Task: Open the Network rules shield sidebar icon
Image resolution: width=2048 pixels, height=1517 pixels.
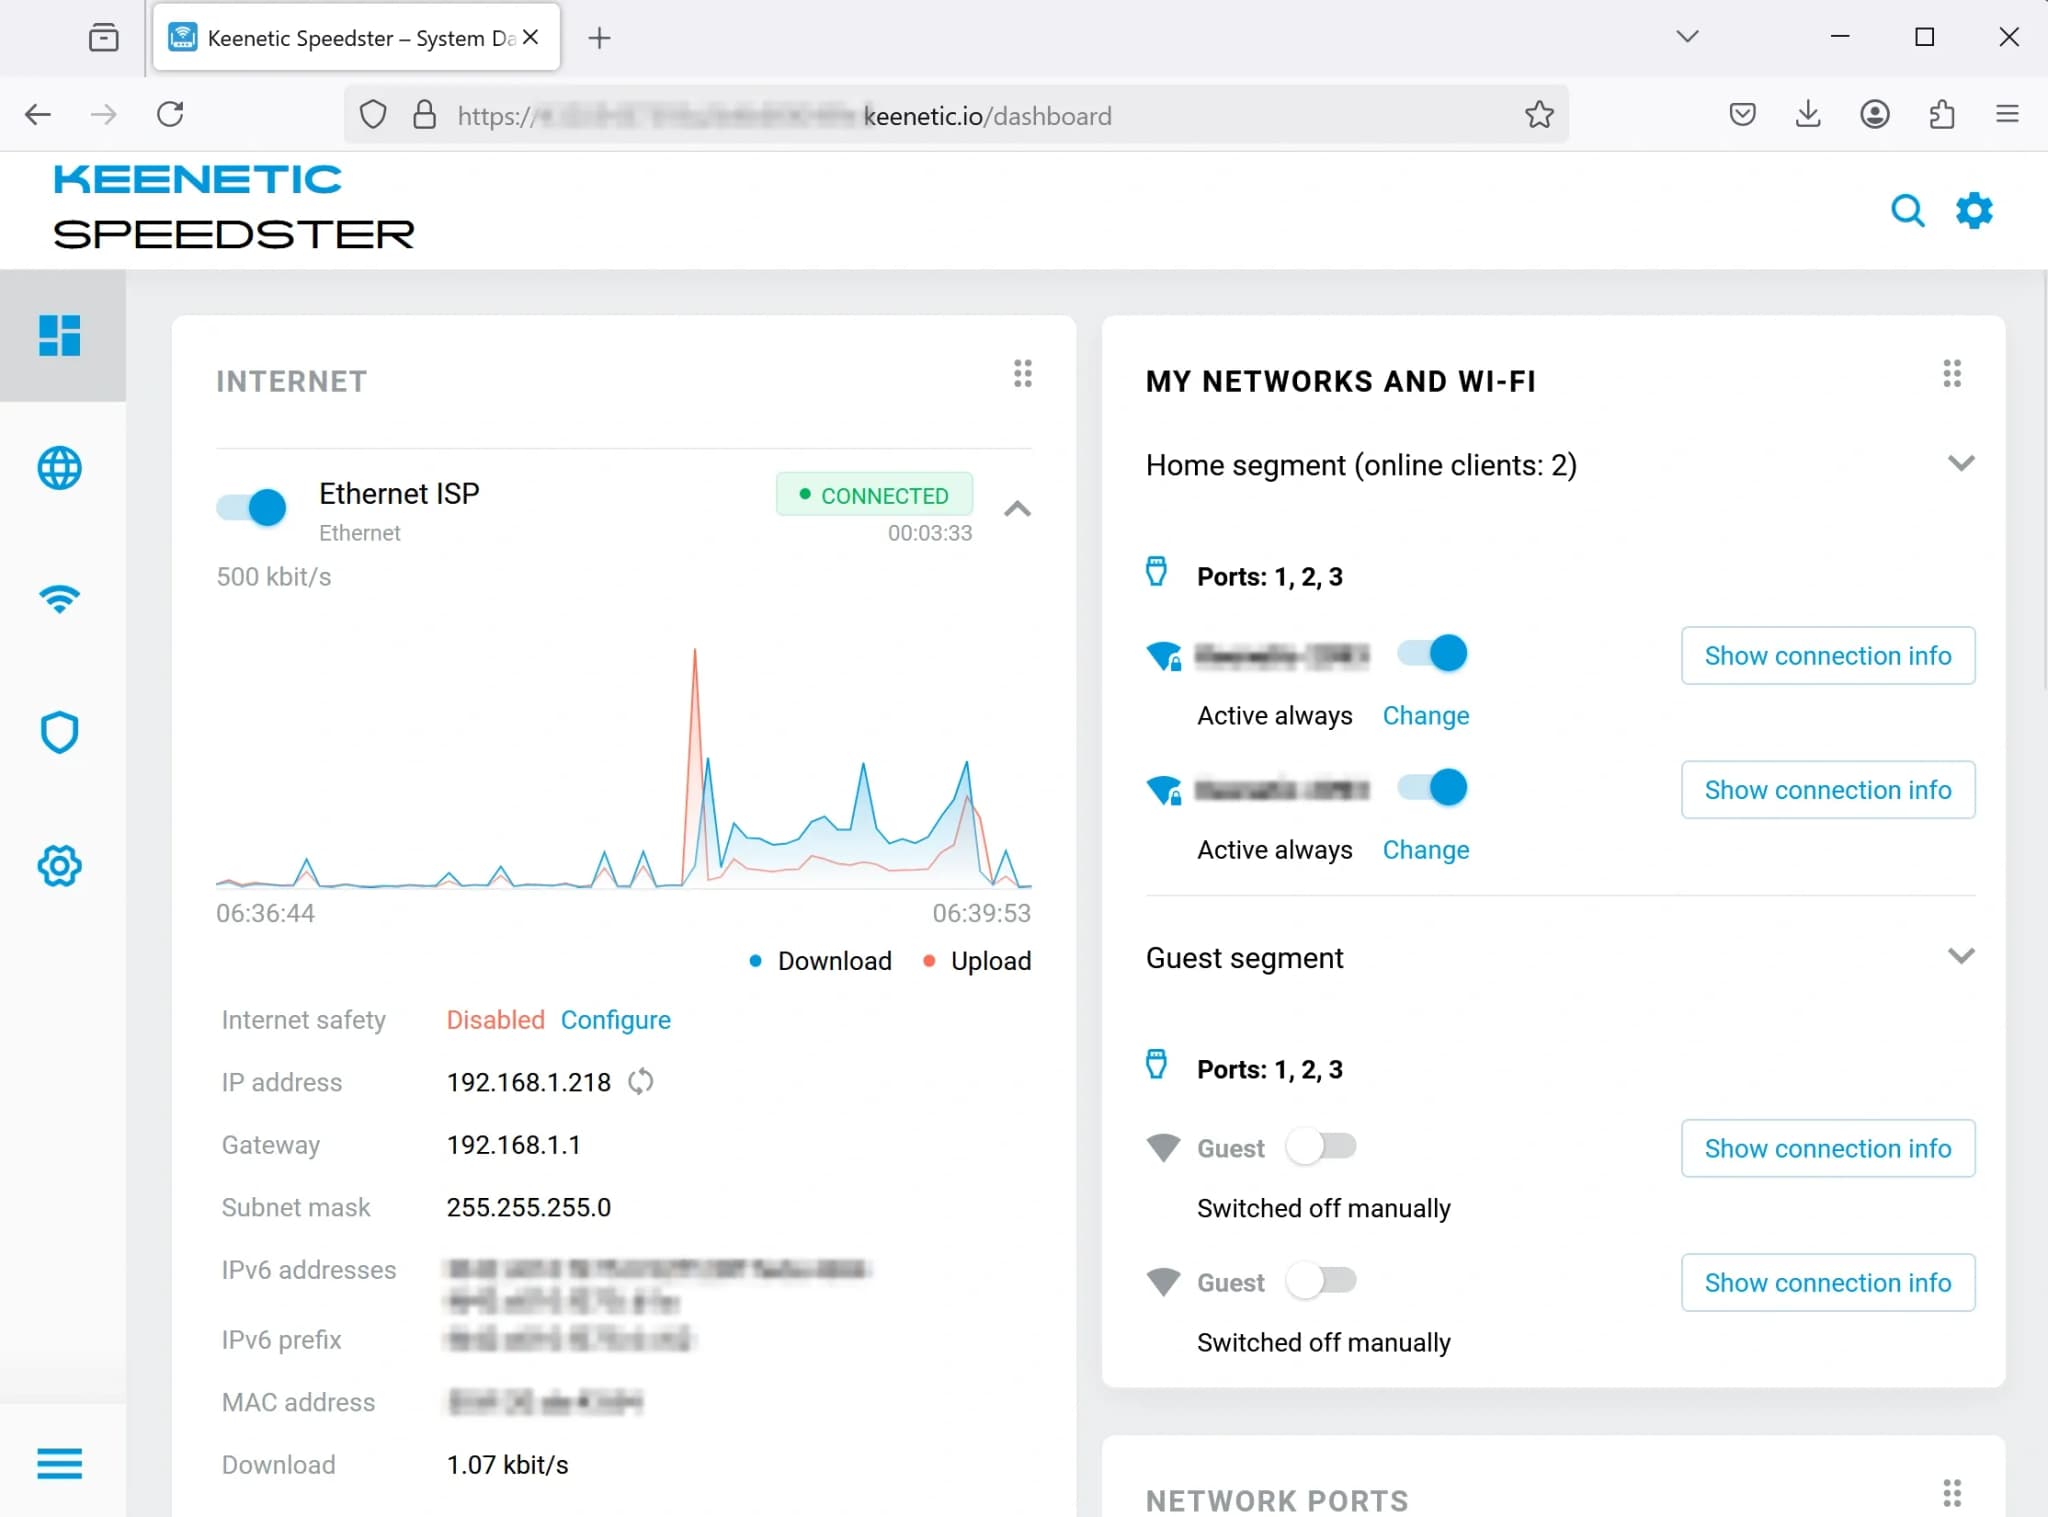Action: [59, 732]
